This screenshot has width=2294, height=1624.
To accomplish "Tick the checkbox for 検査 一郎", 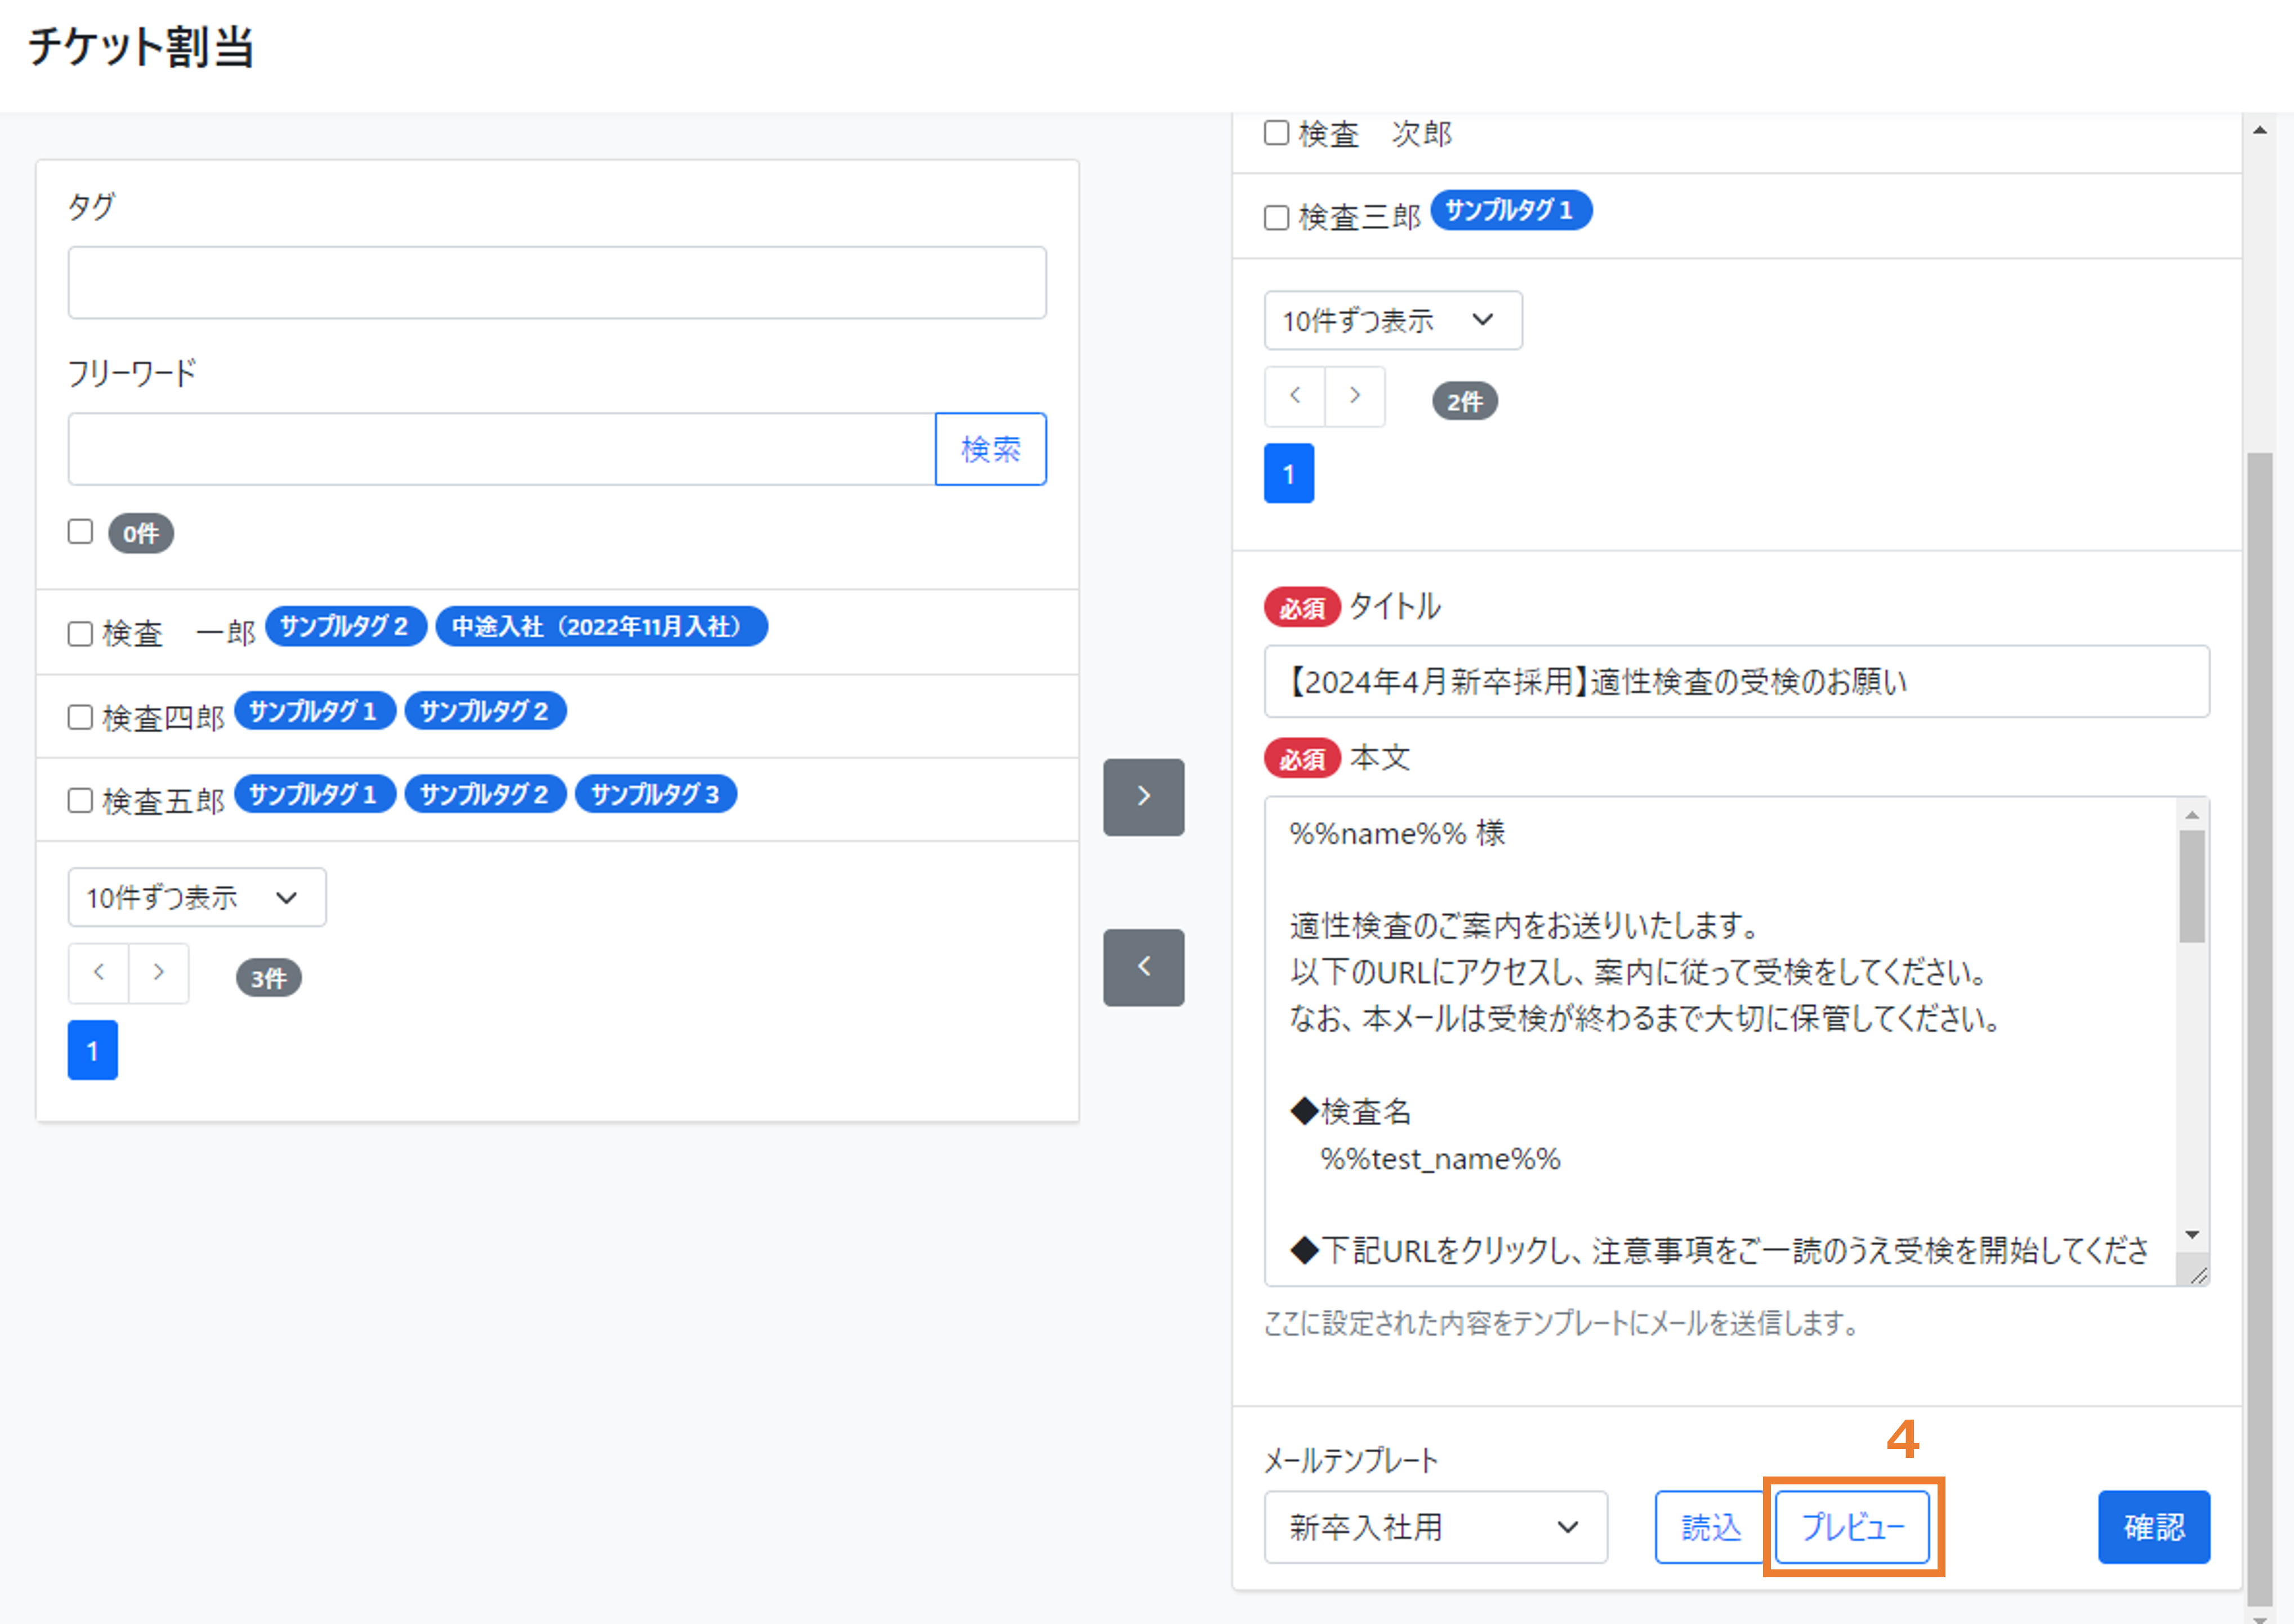I will point(80,633).
